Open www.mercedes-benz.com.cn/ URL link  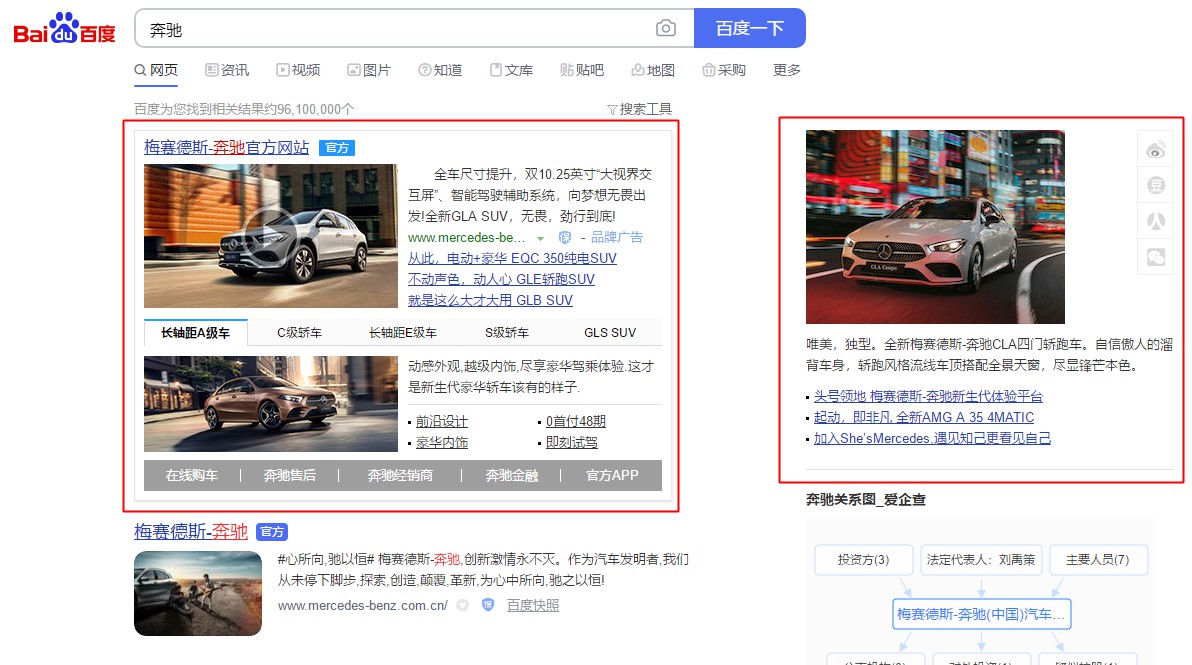[x=363, y=606]
